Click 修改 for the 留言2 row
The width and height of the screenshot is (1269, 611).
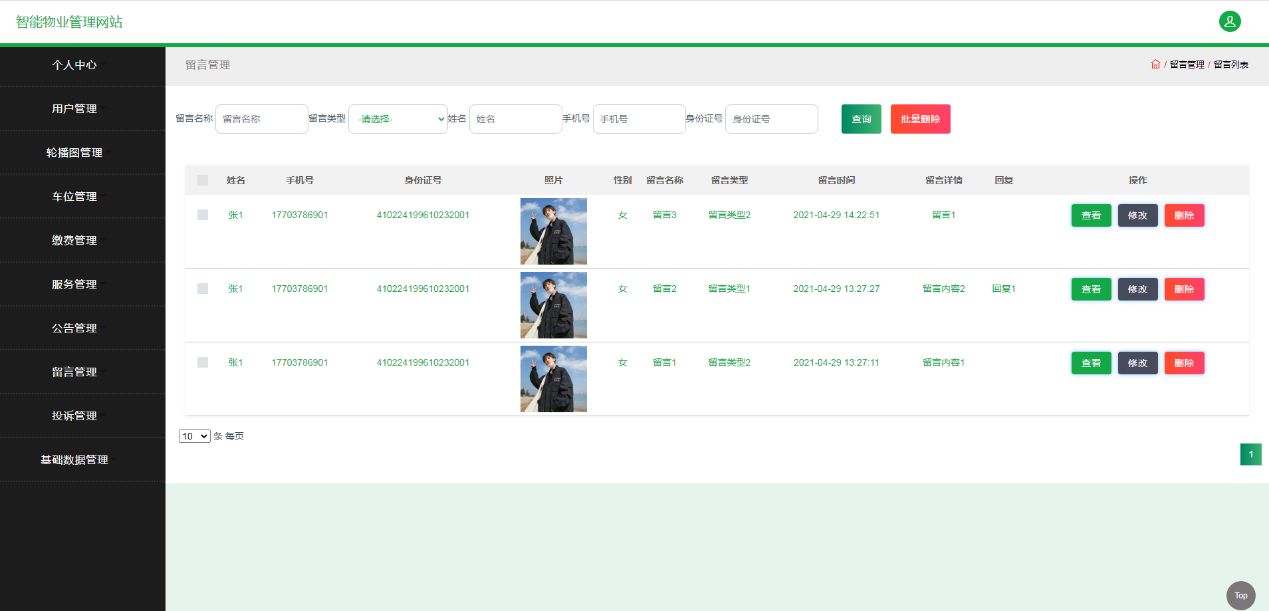(1138, 289)
